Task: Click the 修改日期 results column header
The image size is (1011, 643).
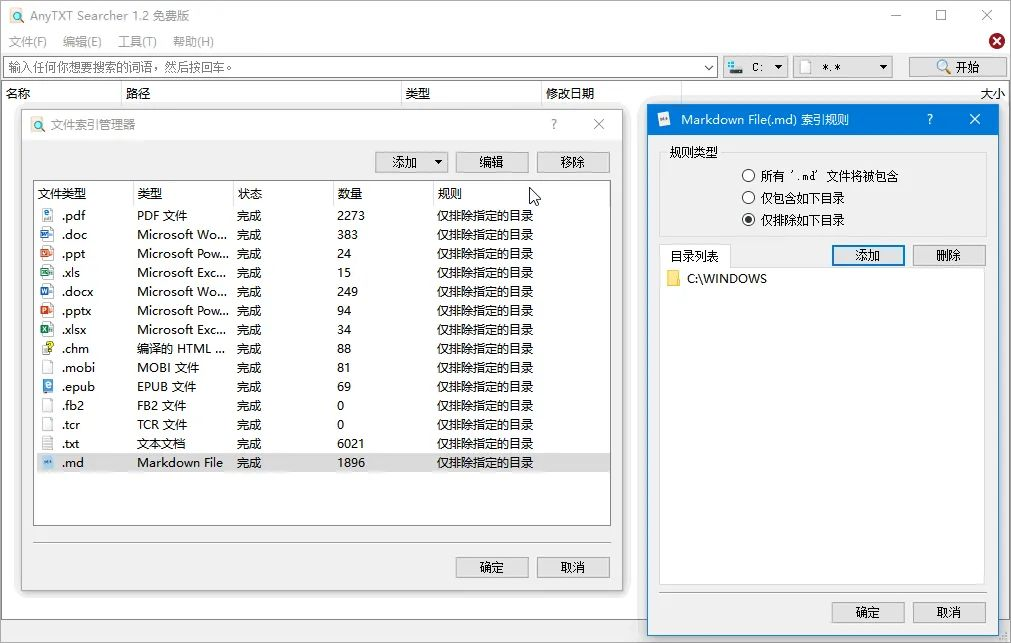Action: (611, 94)
